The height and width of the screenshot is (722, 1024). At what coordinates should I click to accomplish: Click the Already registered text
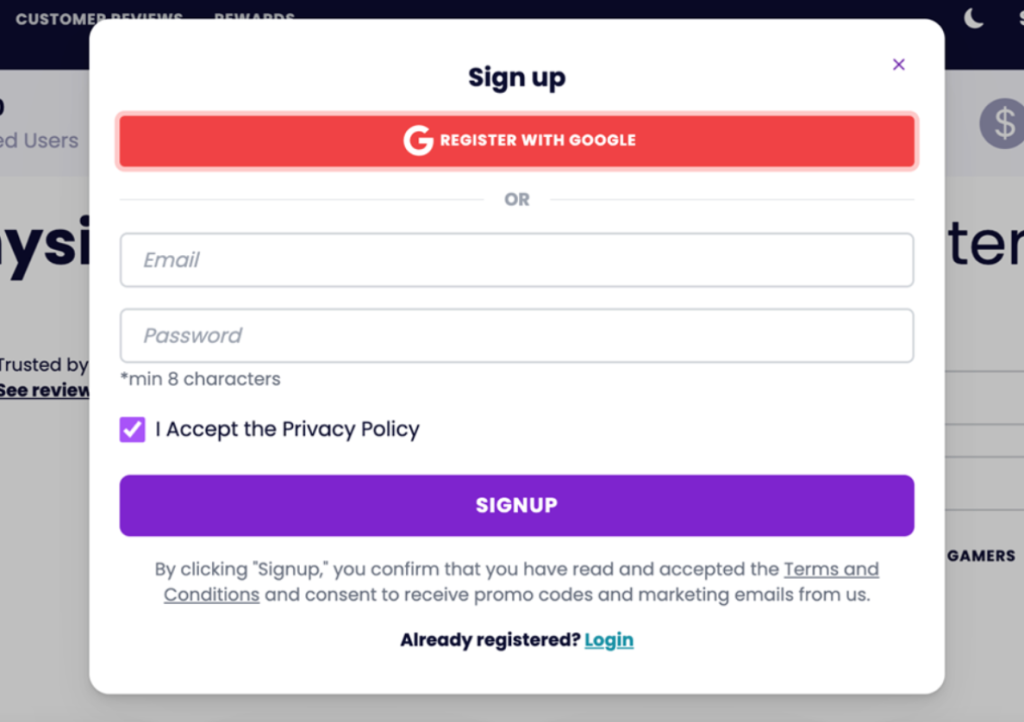(490, 640)
